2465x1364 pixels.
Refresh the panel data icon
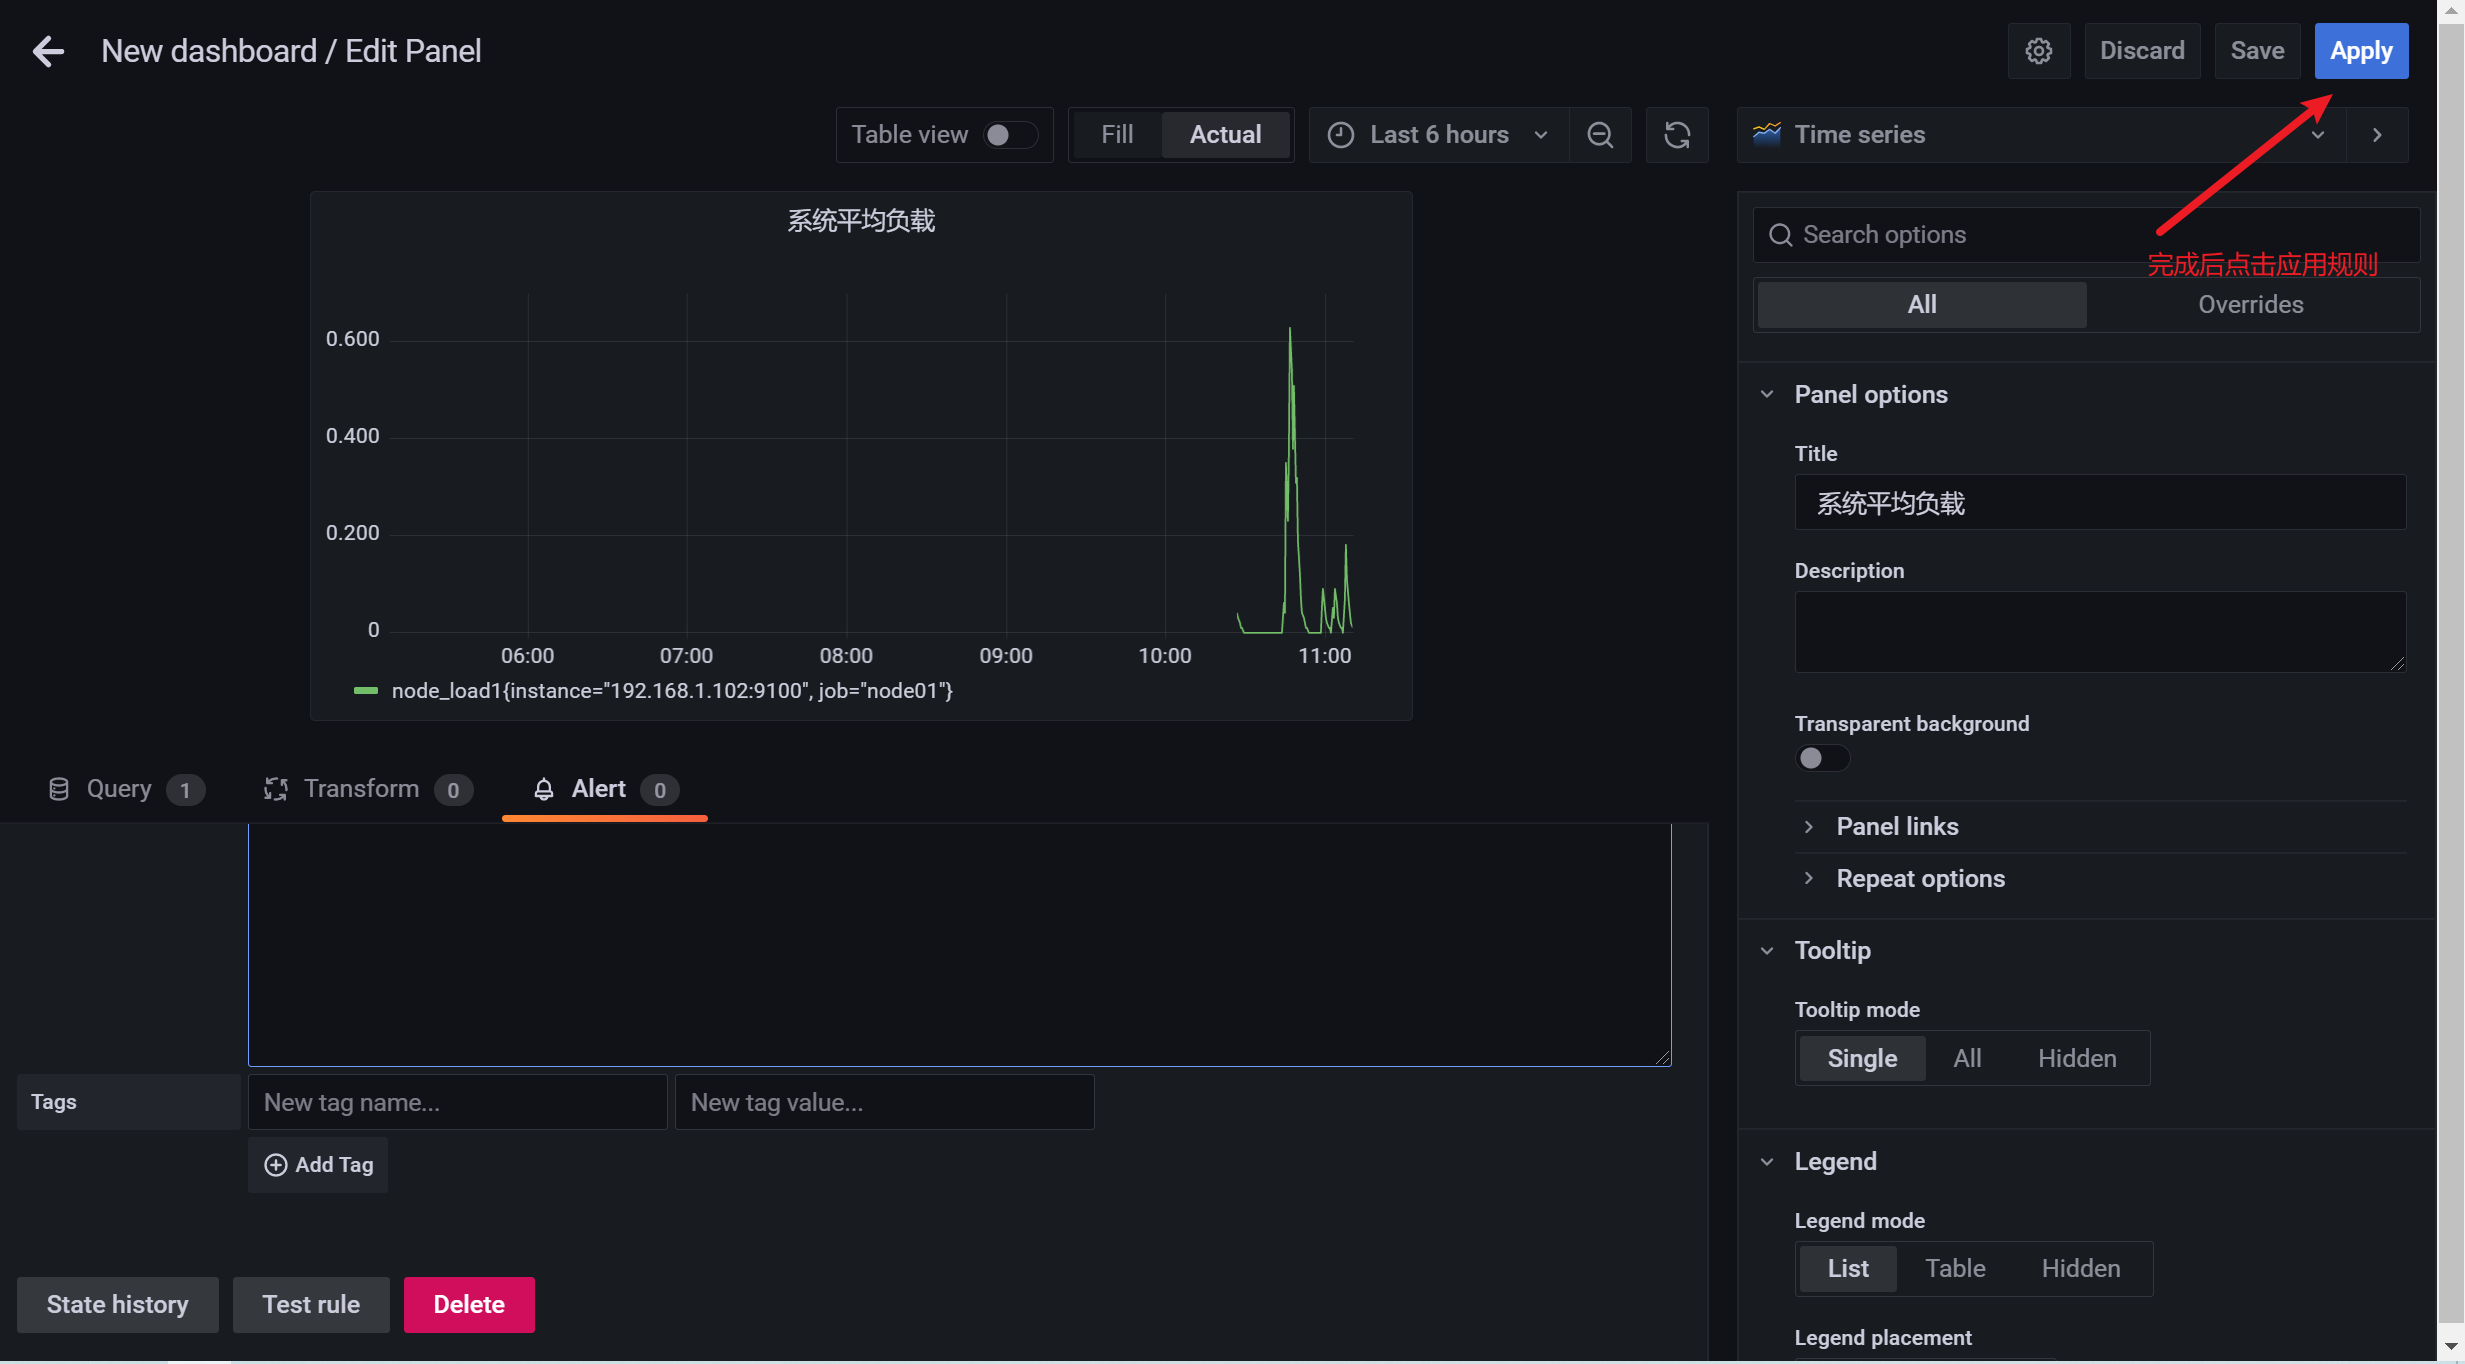1677,135
